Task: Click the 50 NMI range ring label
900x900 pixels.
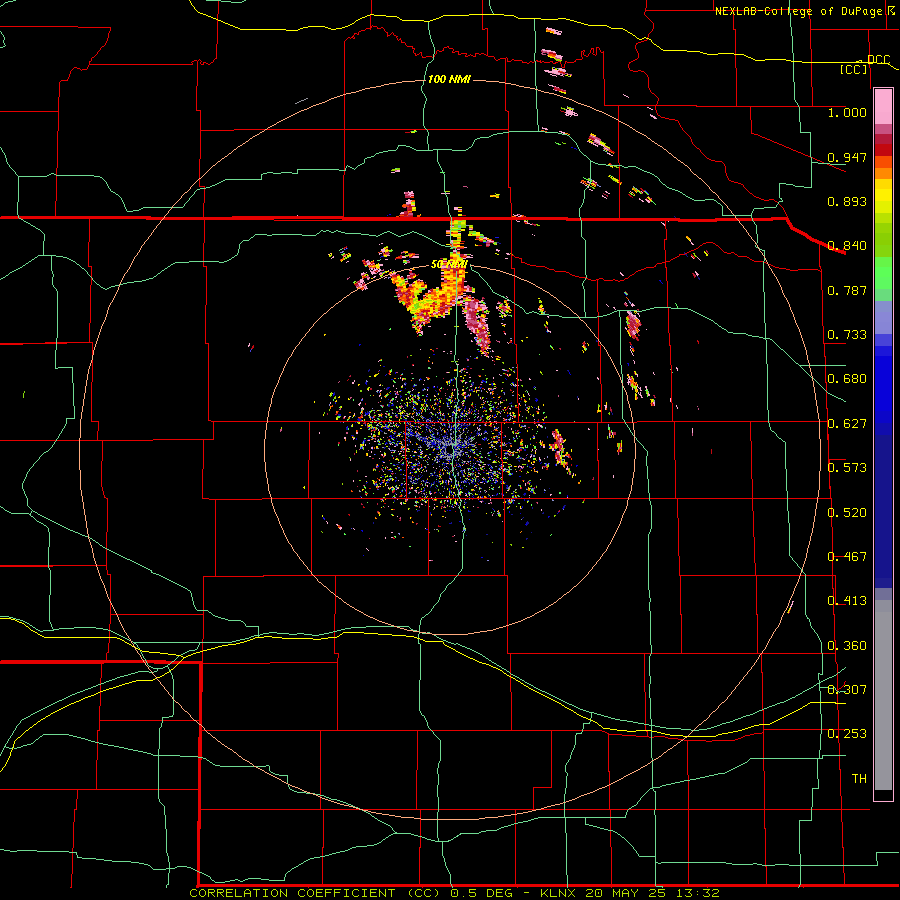Action: pos(449,265)
